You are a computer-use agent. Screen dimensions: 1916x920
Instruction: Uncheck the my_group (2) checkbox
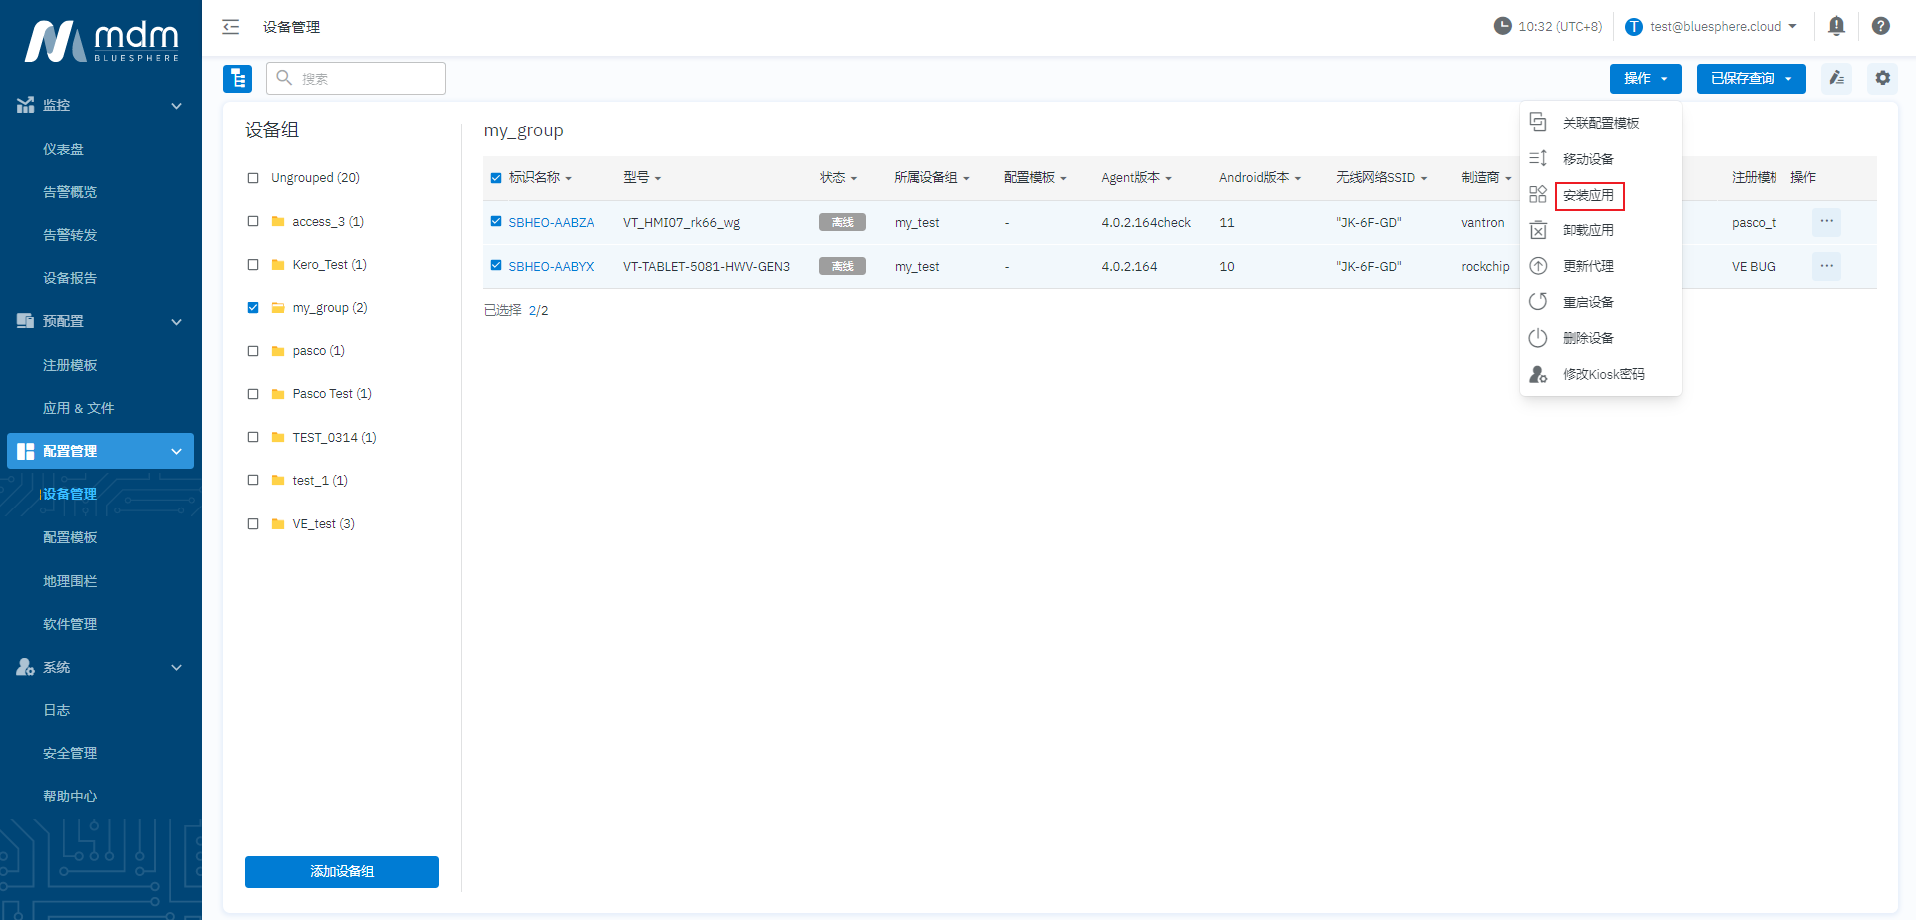pyautogui.click(x=253, y=308)
